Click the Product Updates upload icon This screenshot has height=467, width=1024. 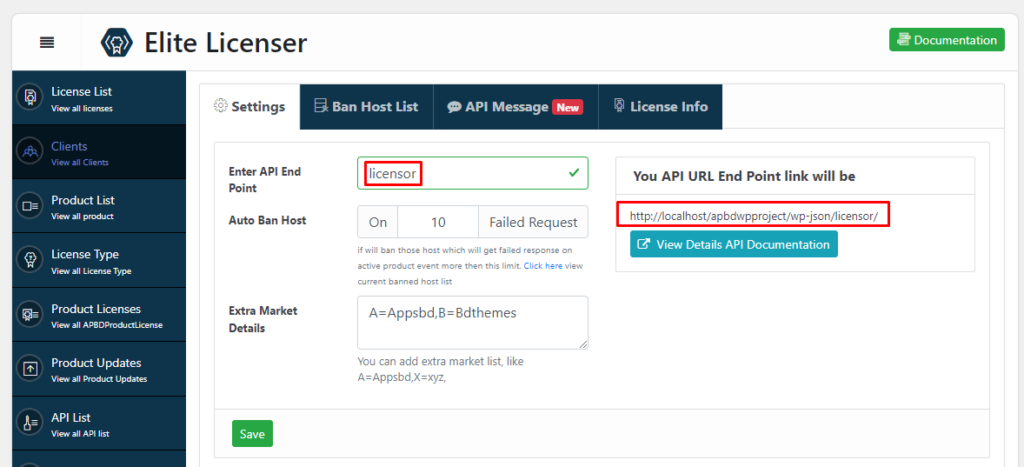[x=29, y=369]
